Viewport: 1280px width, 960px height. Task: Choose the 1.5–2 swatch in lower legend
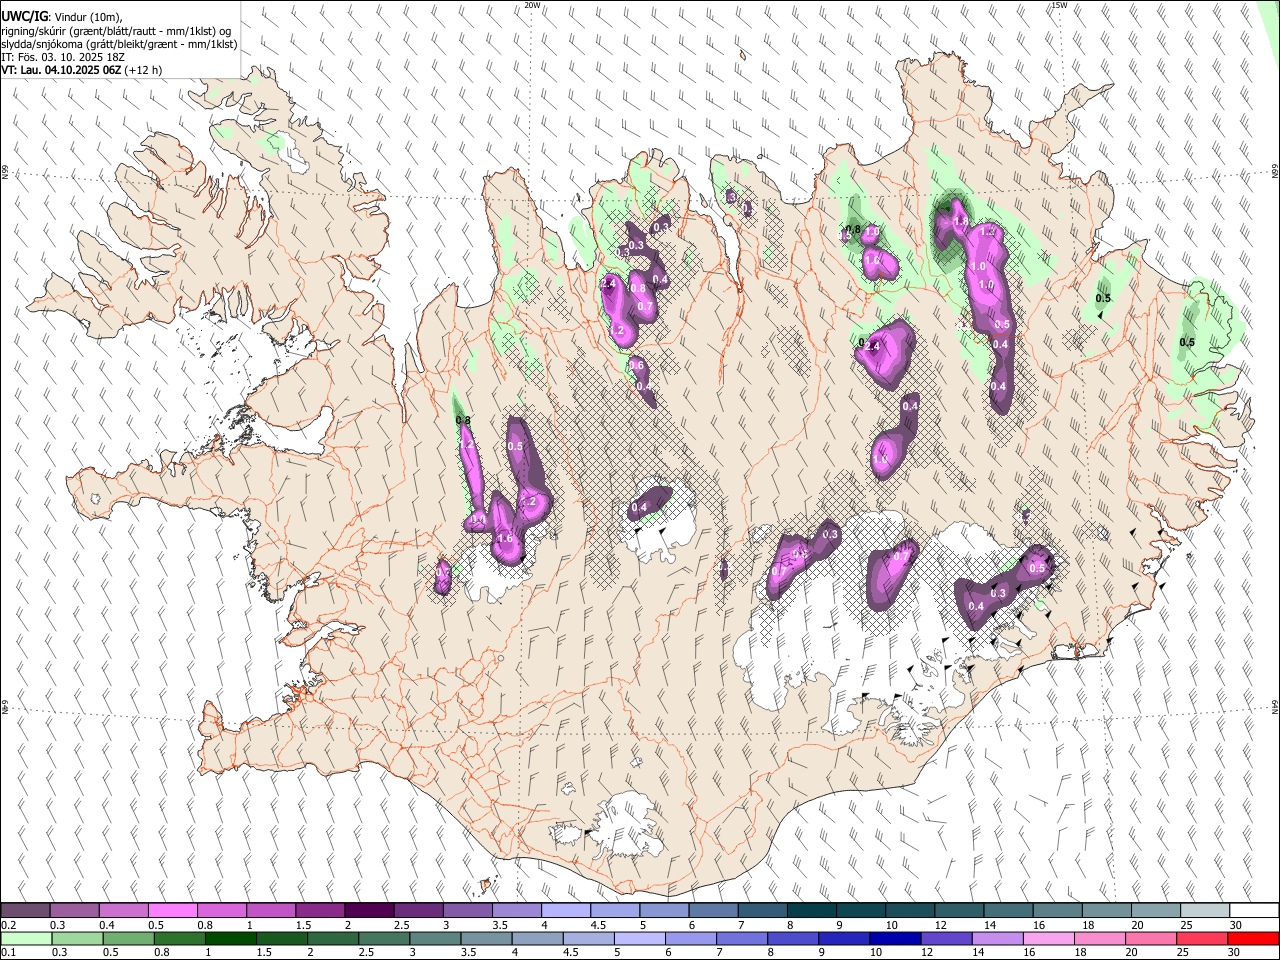[x=281, y=938]
